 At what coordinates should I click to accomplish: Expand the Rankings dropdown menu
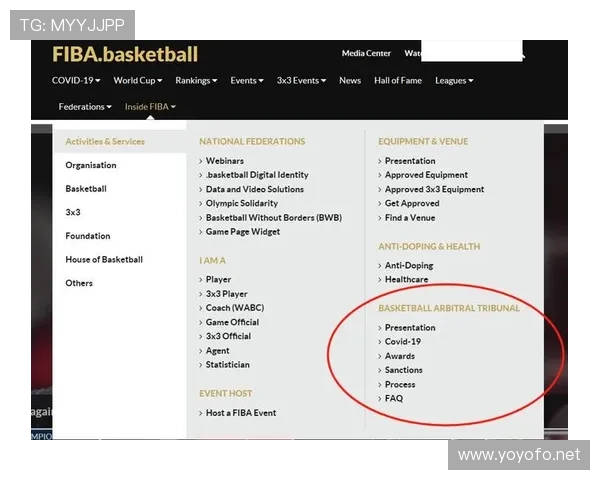(196, 80)
